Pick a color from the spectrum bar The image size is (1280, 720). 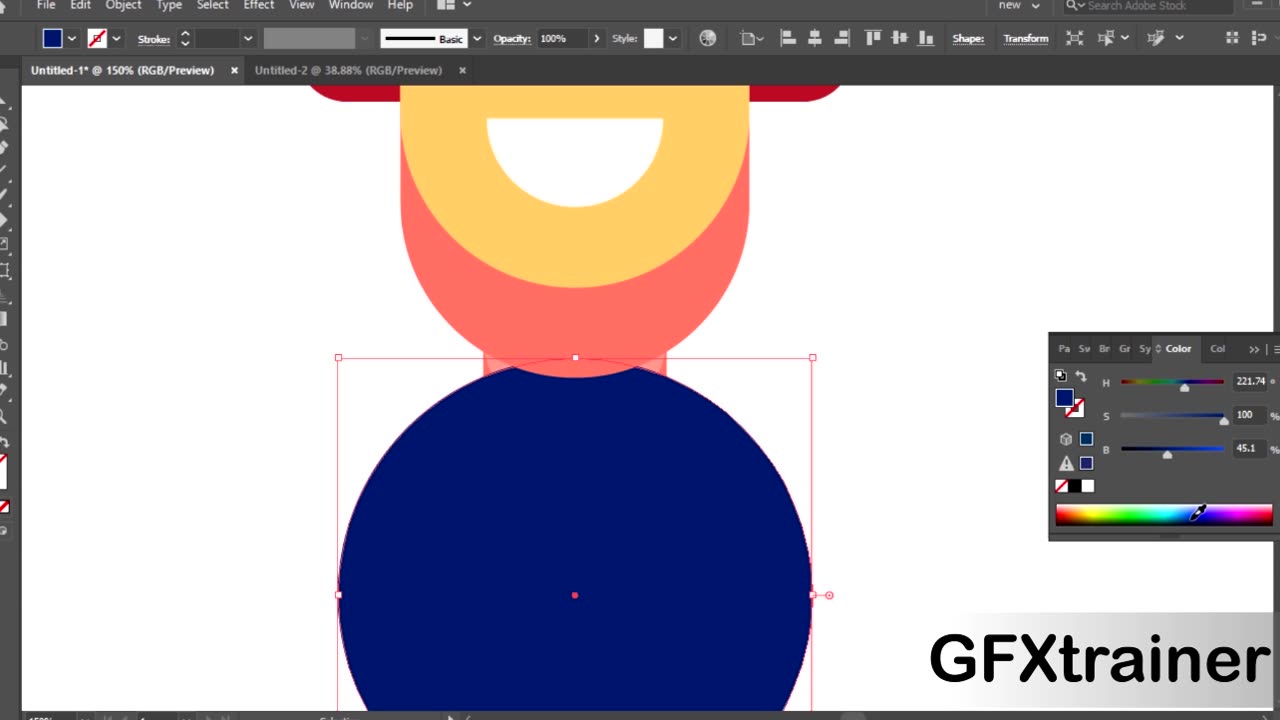click(1164, 514)
